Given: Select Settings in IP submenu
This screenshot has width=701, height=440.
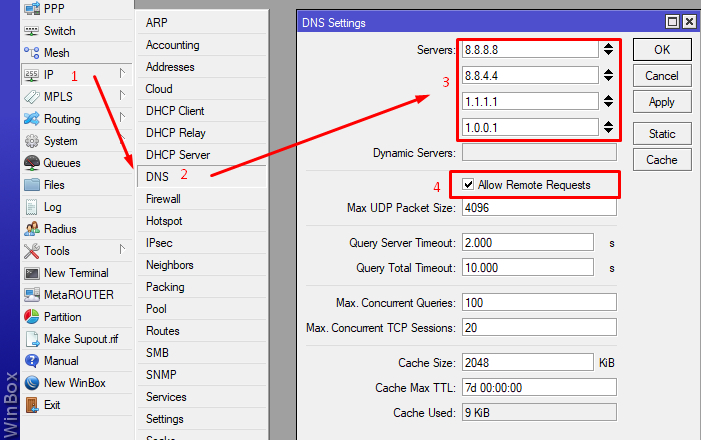Looking at the screenshot, I should tap(202, 419).
